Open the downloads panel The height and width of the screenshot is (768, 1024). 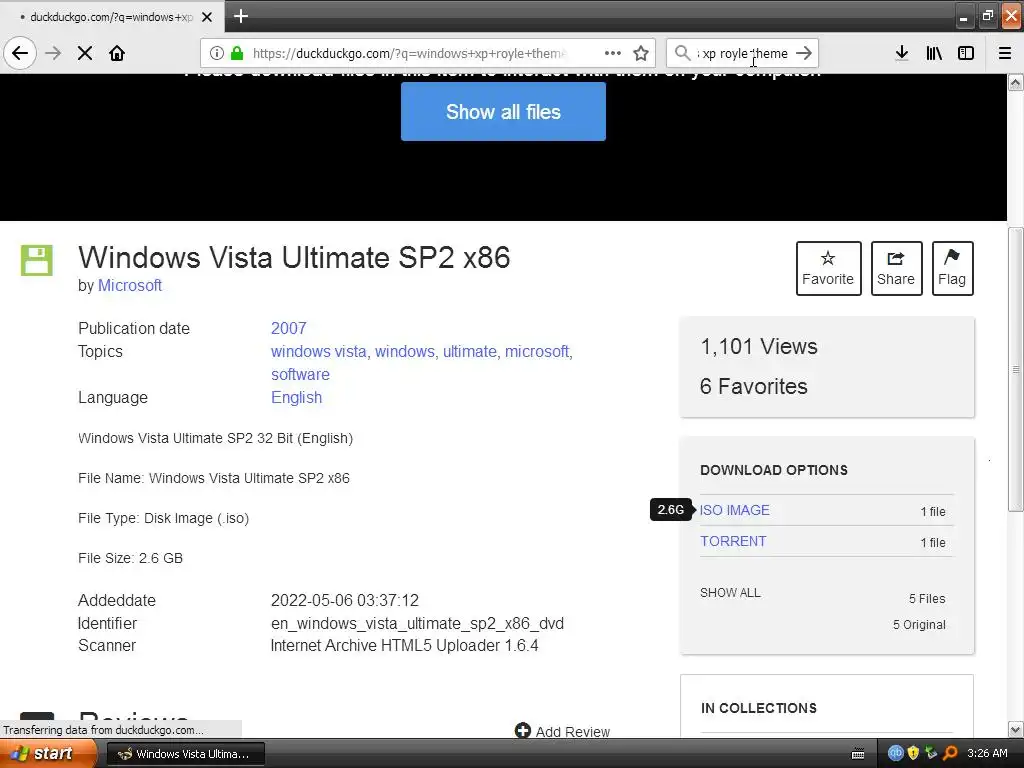coord(902,53)
